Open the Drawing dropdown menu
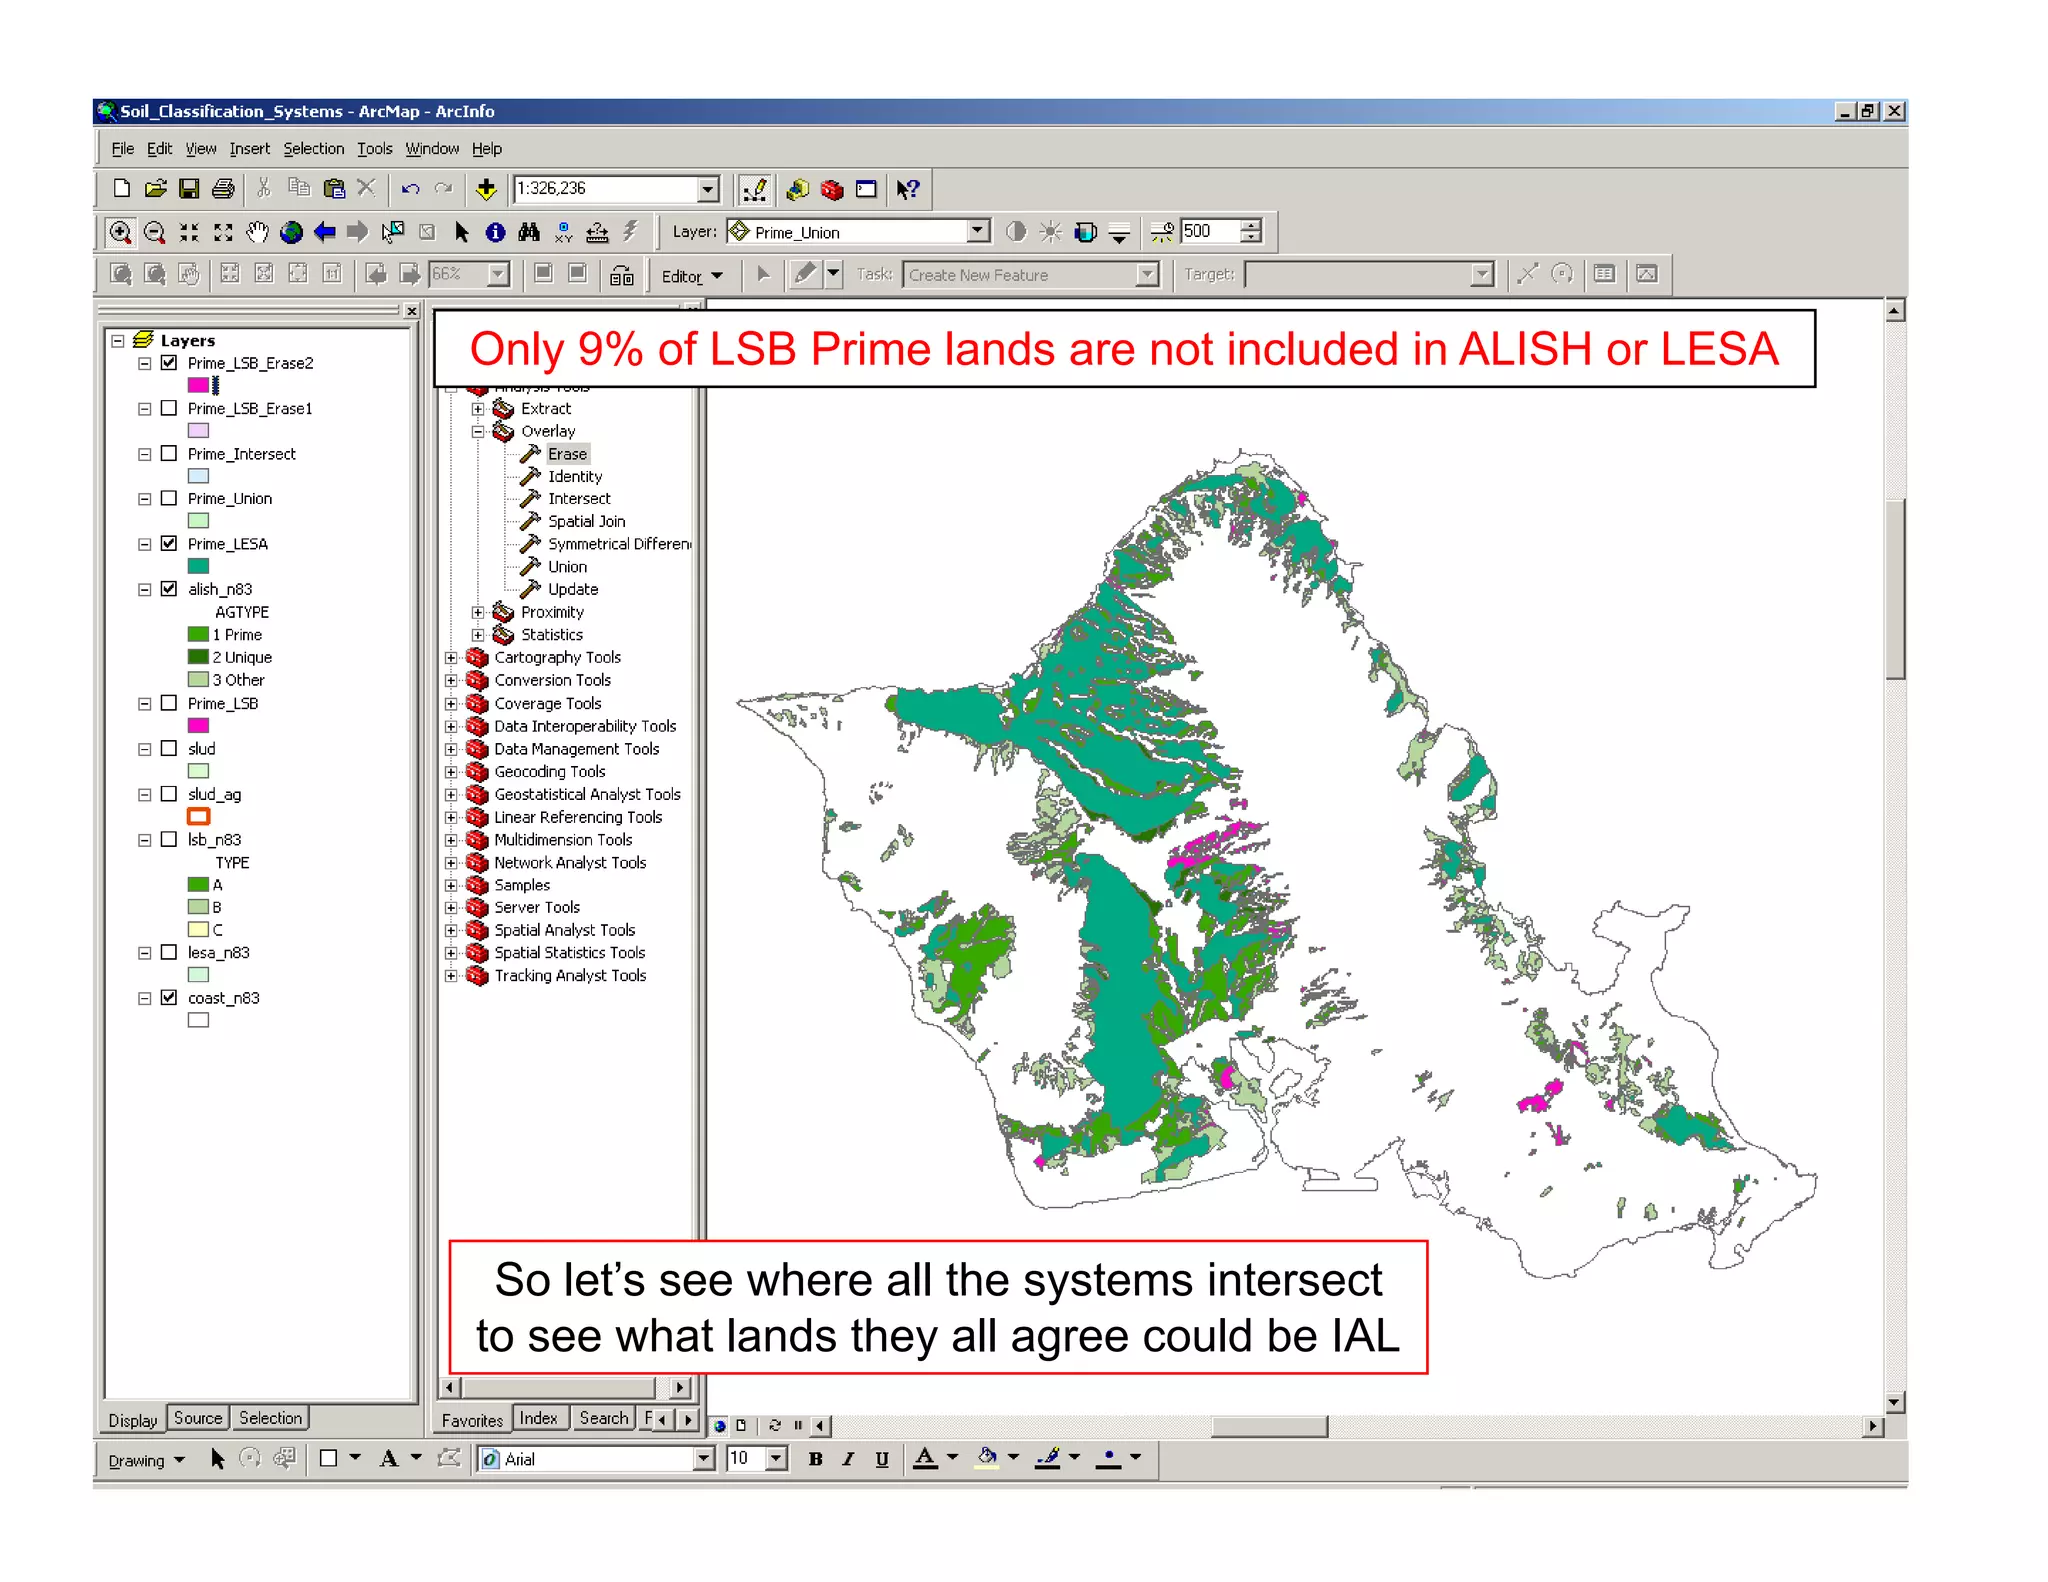2048x1582 pixels. point(146,1460)
